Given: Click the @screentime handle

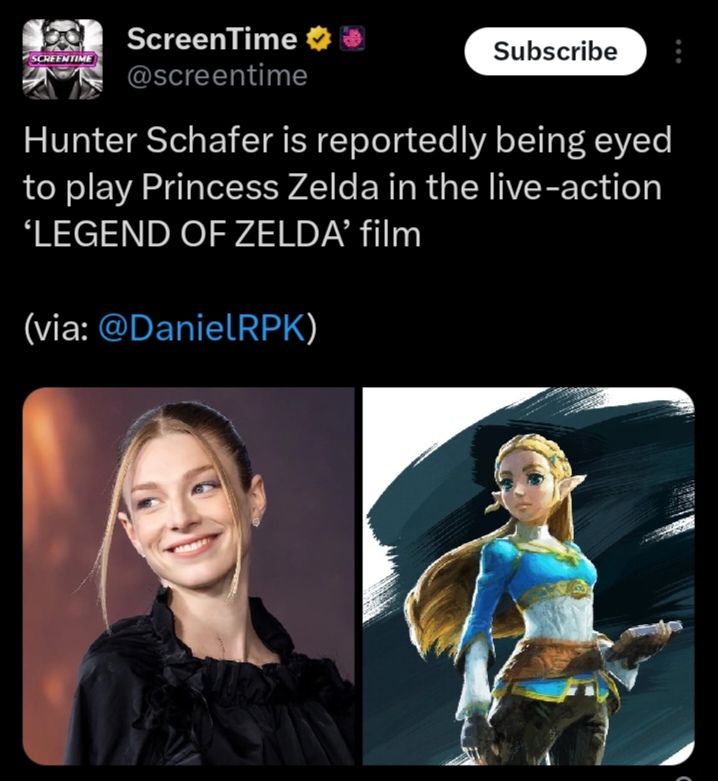Looking at the screenshot, I should coord(217,76).
